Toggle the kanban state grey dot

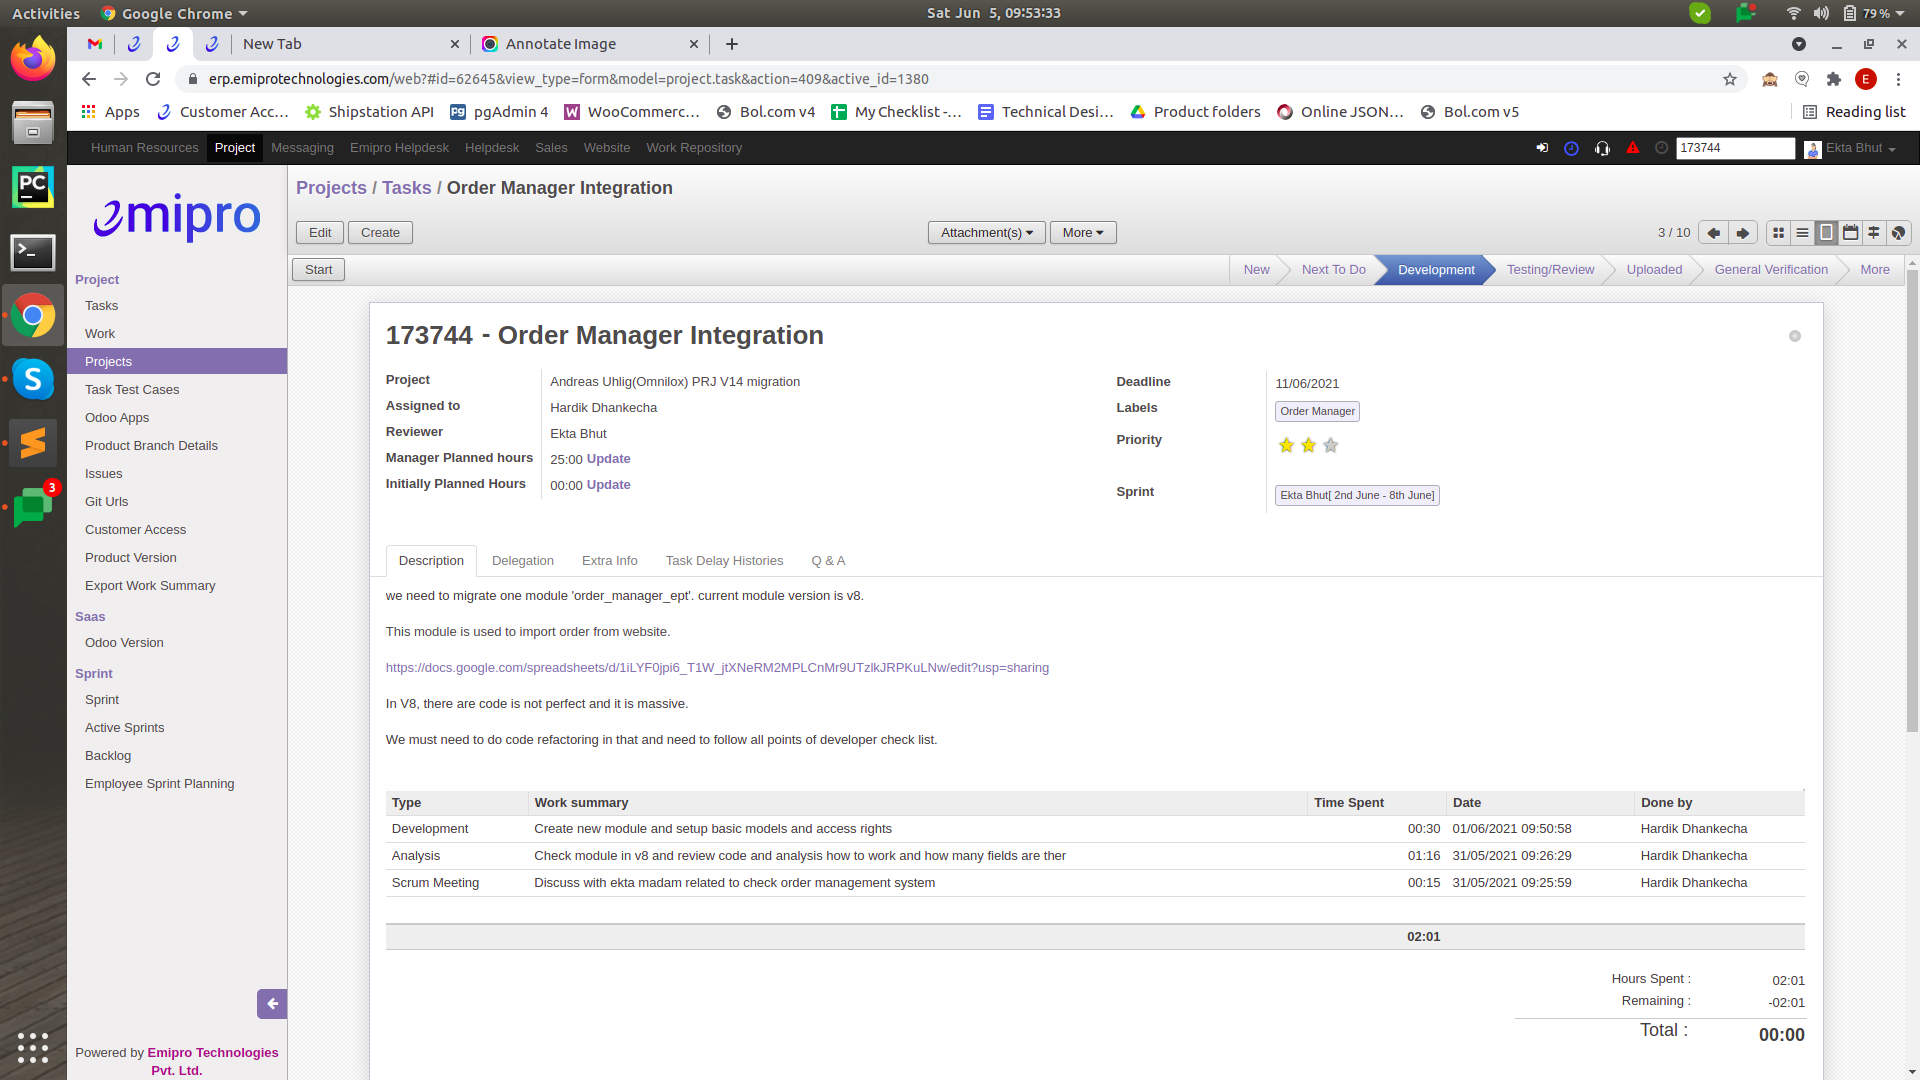coord(1795,336)
